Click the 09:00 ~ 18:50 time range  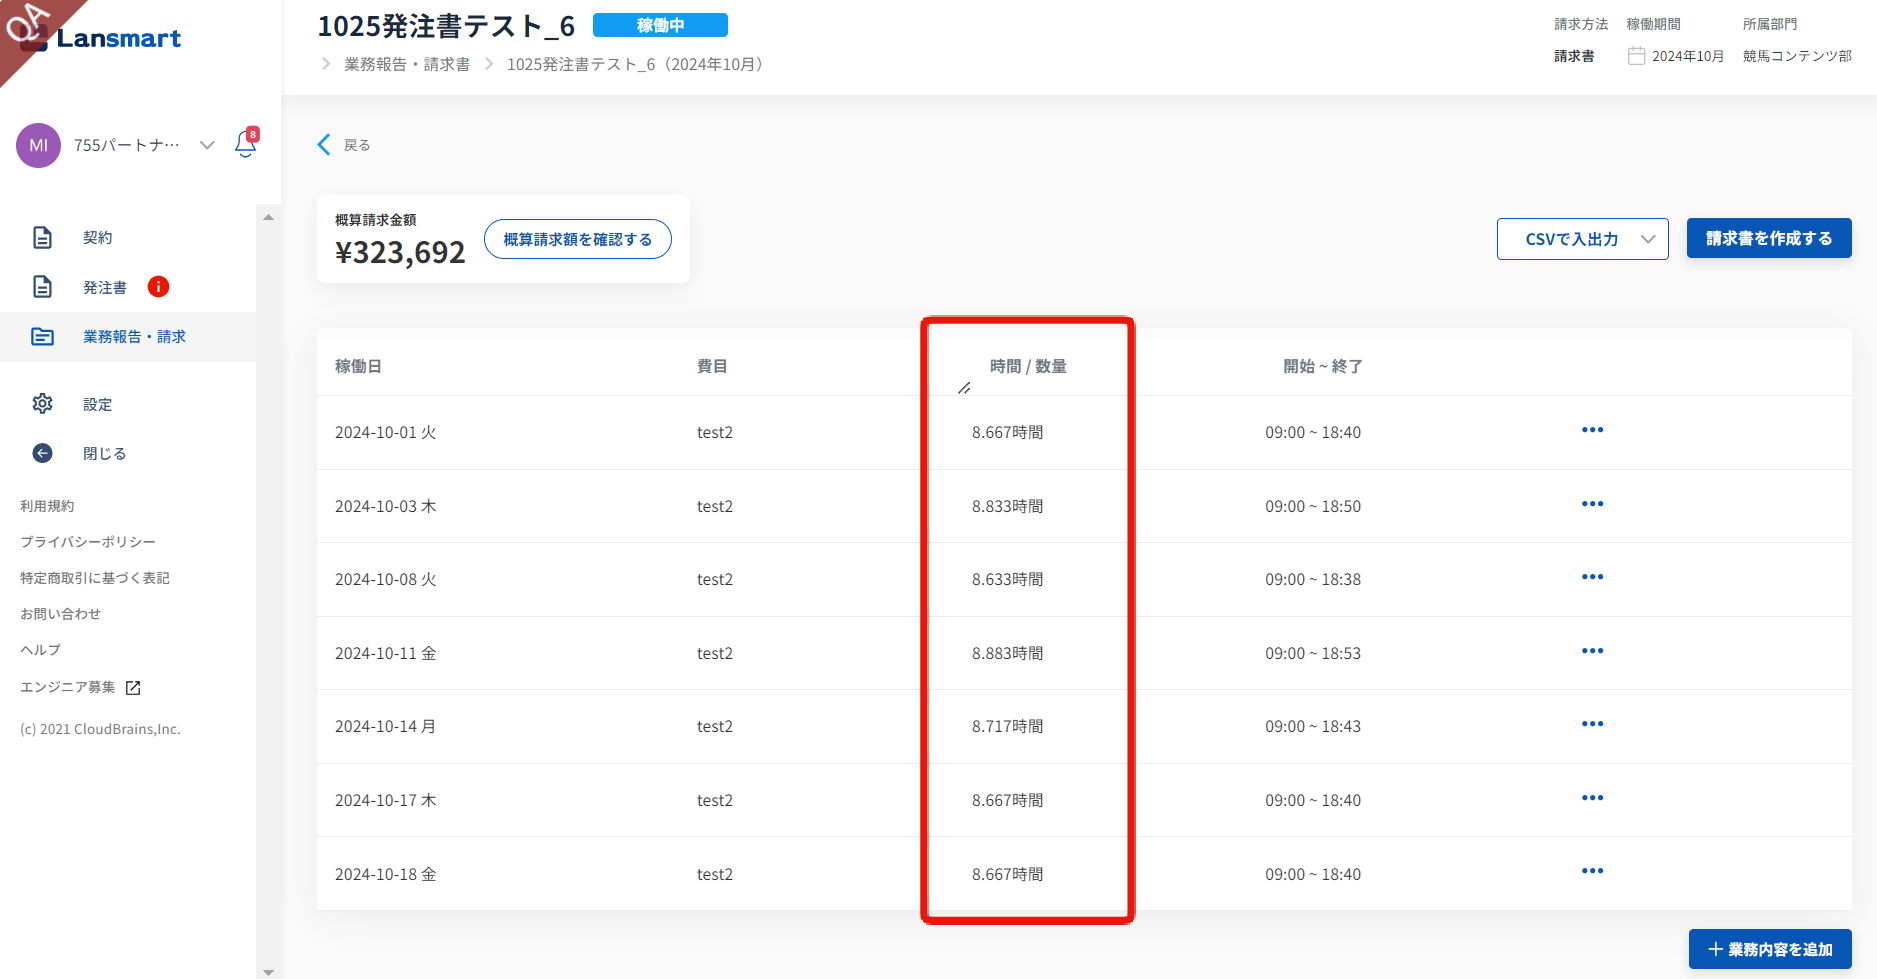click(1313, 506)
